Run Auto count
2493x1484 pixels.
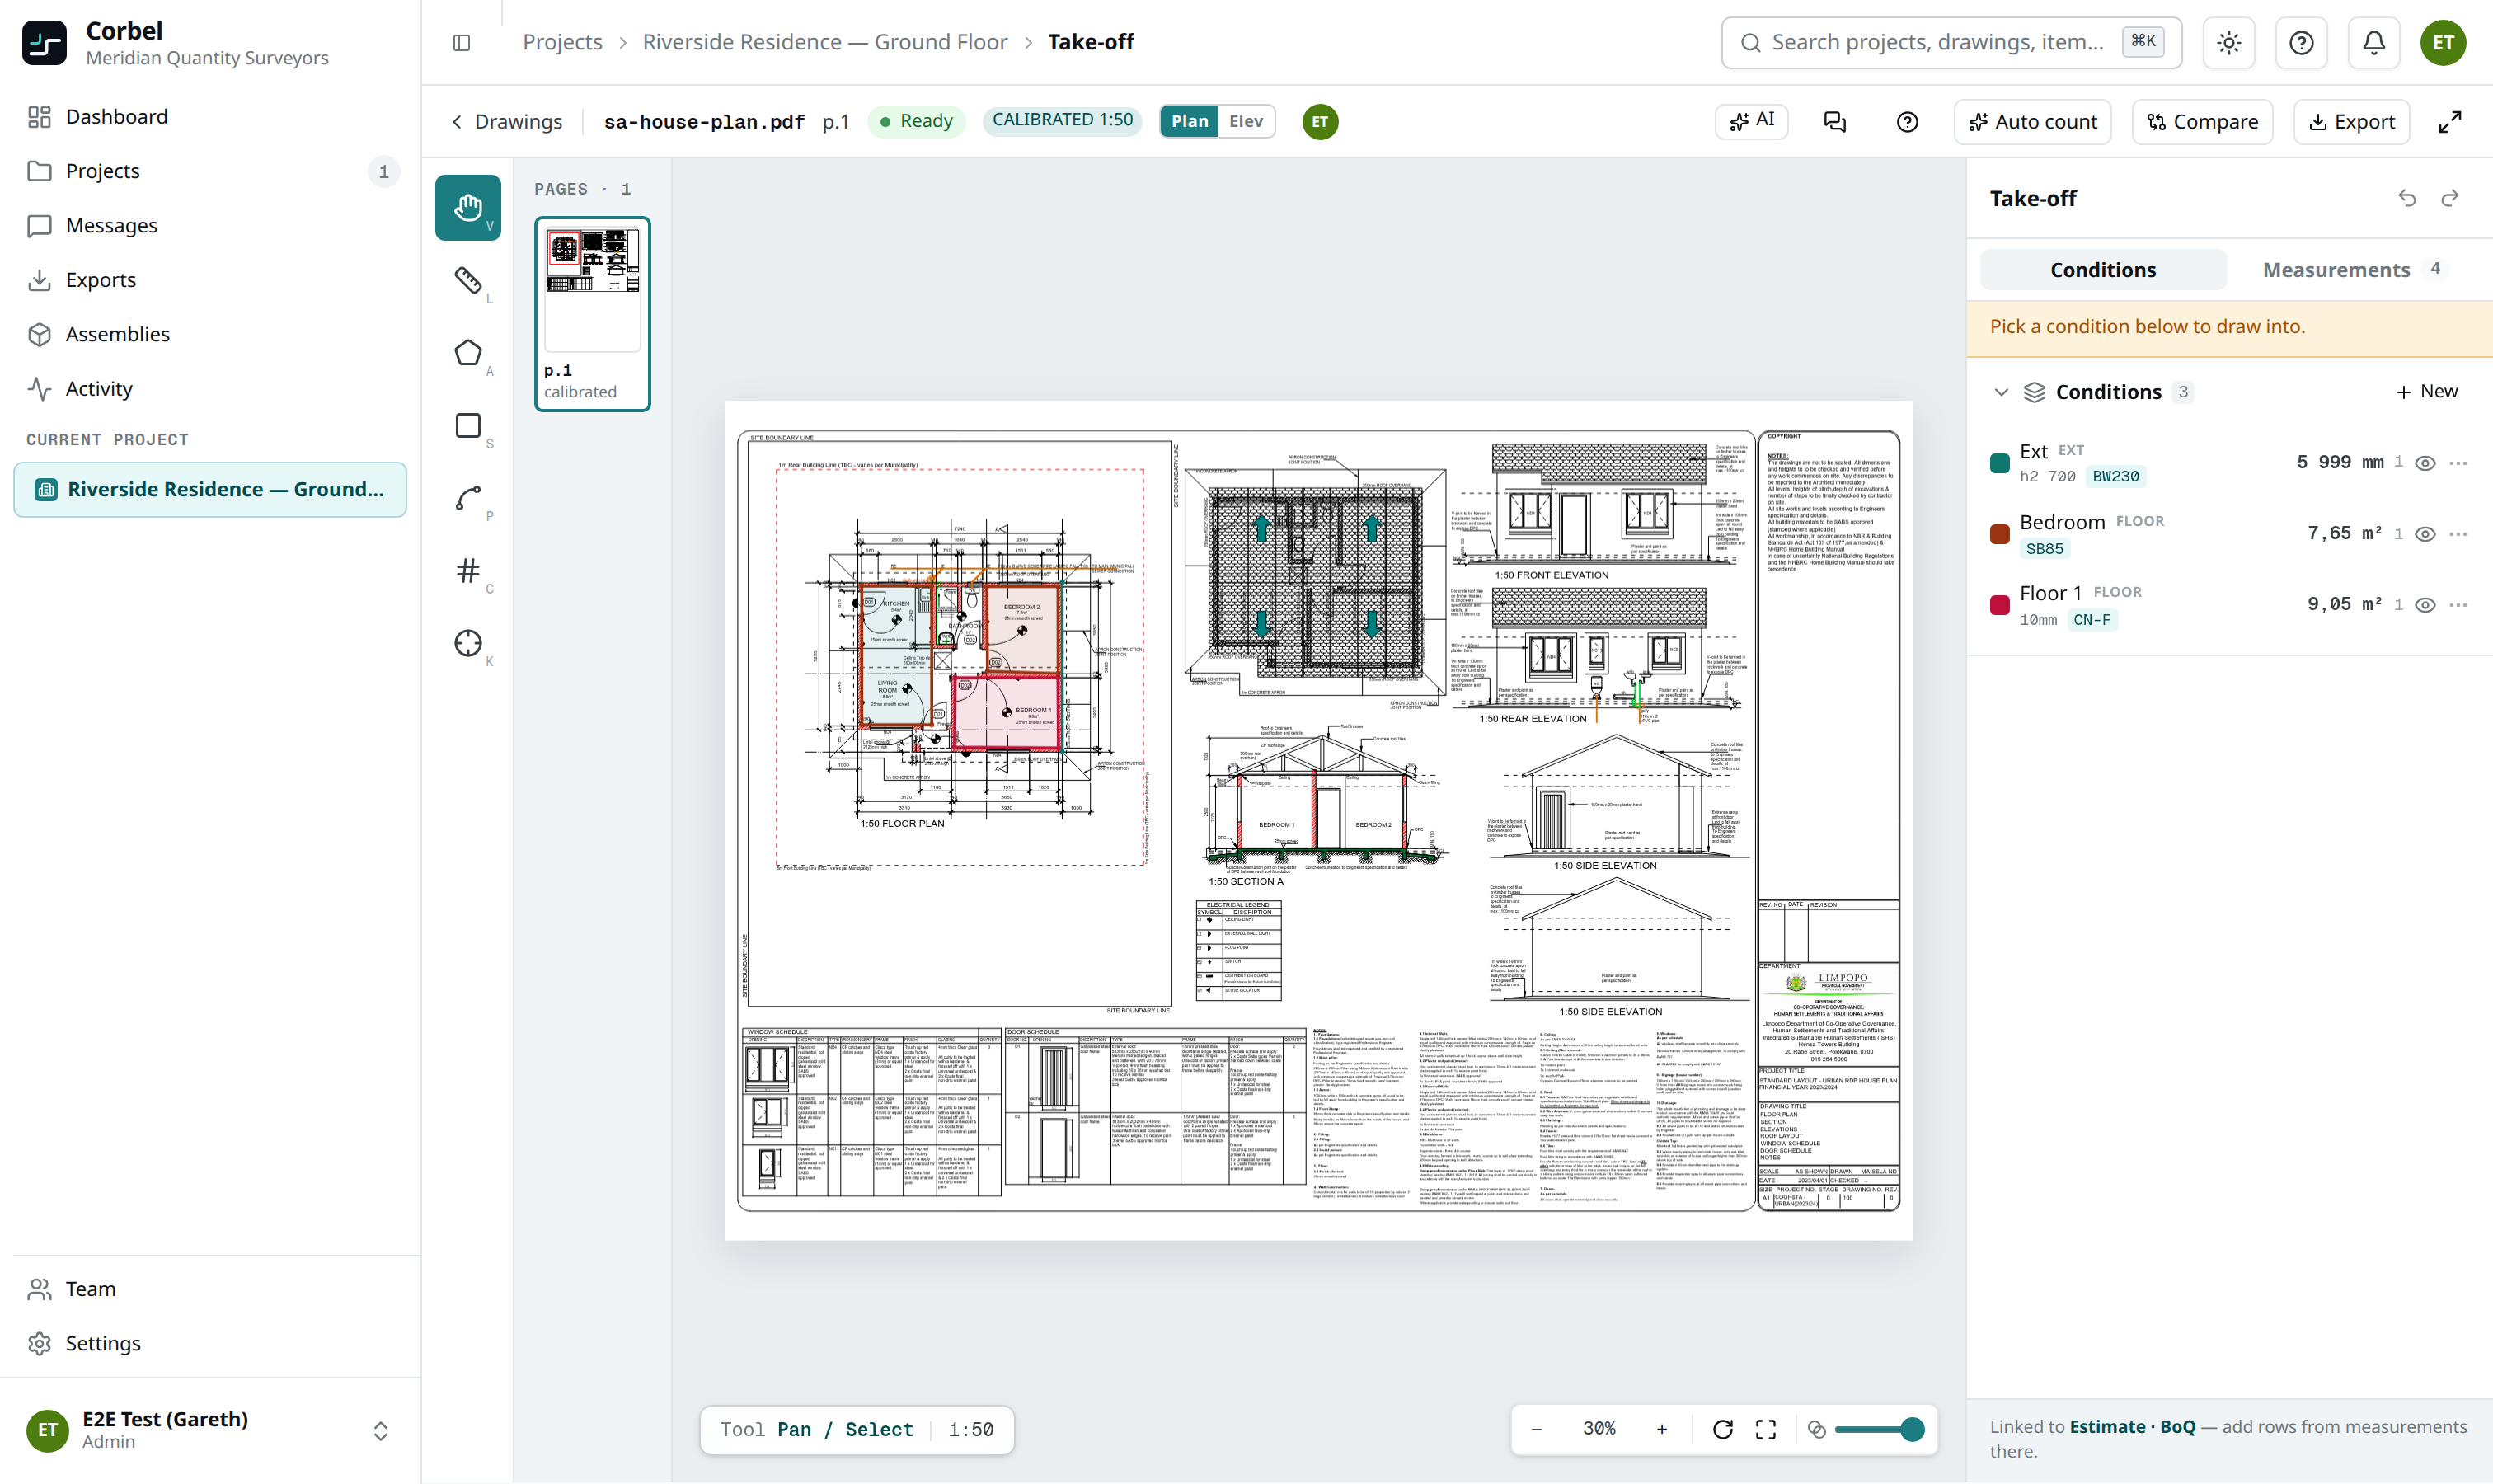[x=2033, y=122]
